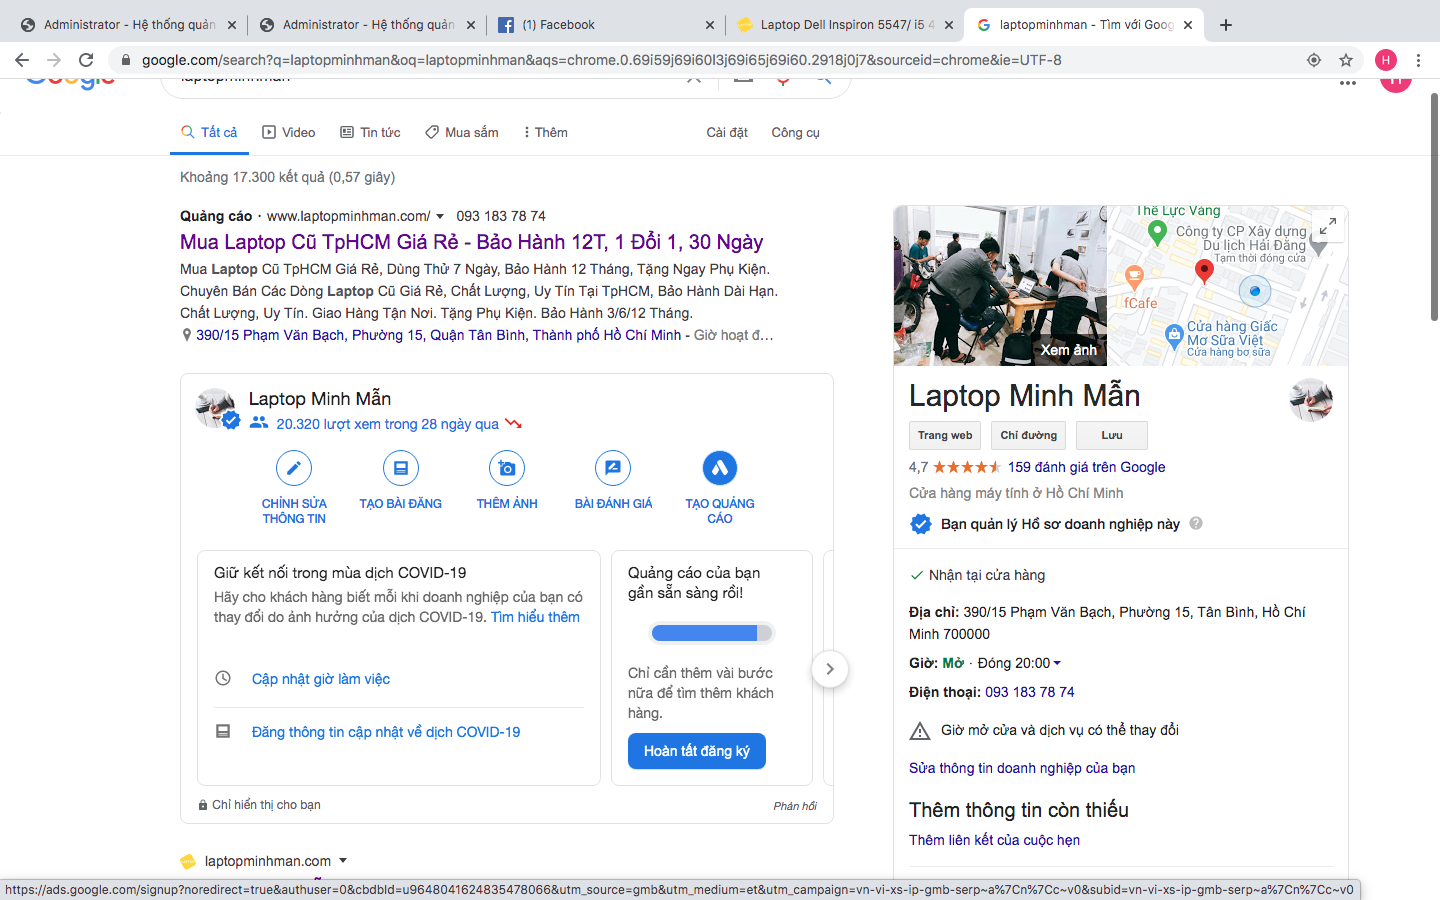The height and width of the screenshot is (900, 1440).
Task: Open the Chrome three-dot menu
Action: pyautogui.click(x=1418, y=60)
